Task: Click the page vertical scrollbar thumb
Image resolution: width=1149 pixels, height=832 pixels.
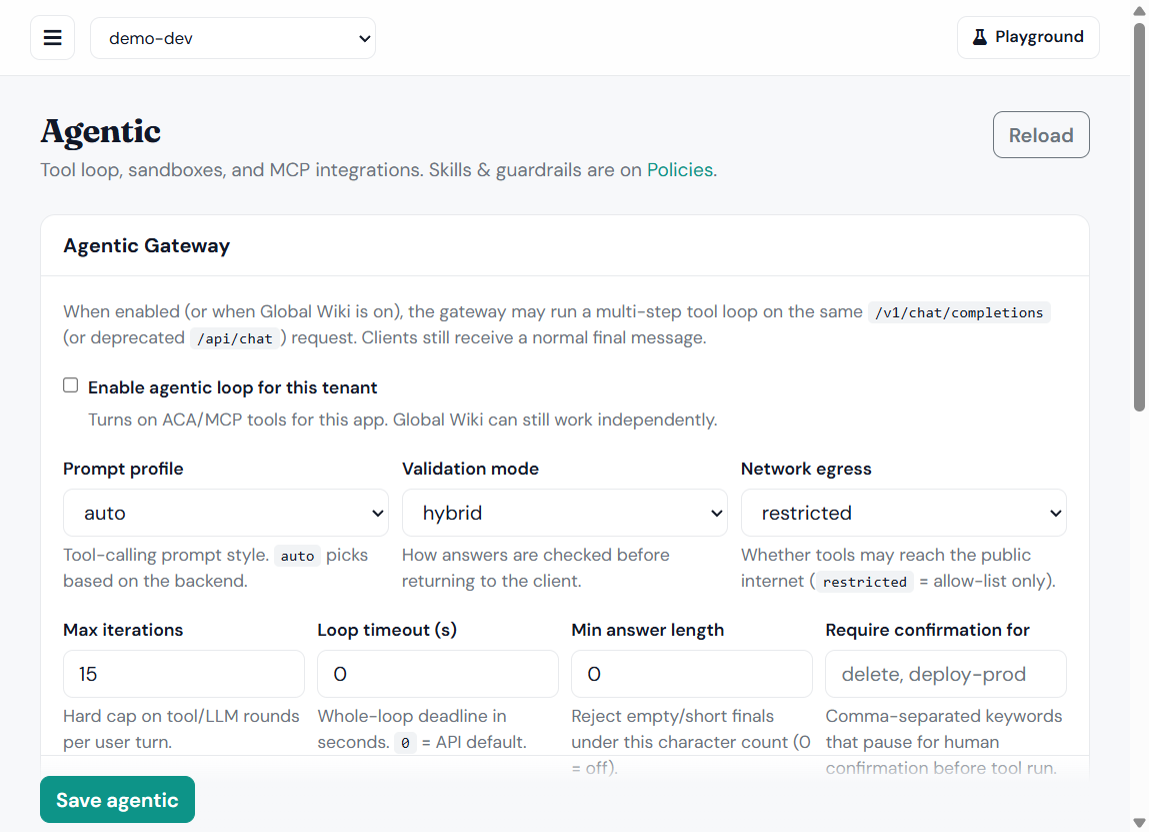Action: (x=1139, y=216)
